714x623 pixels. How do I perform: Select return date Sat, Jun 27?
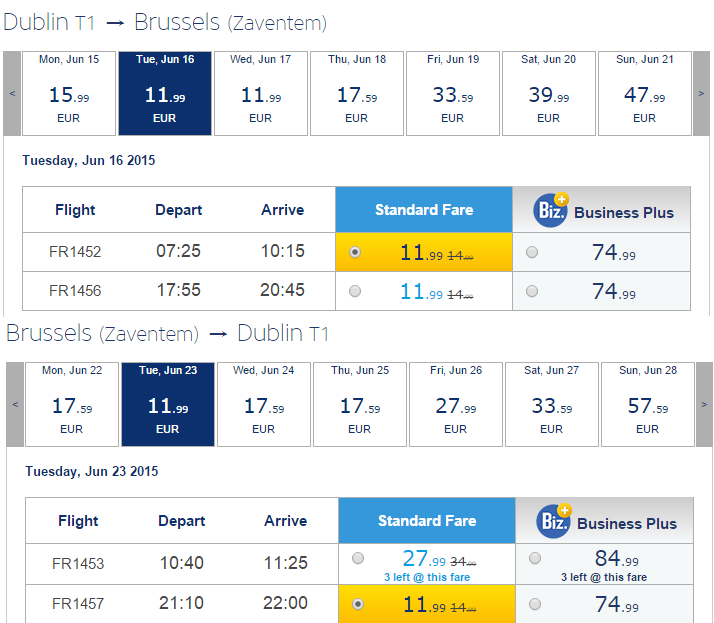tap(551, 404)
